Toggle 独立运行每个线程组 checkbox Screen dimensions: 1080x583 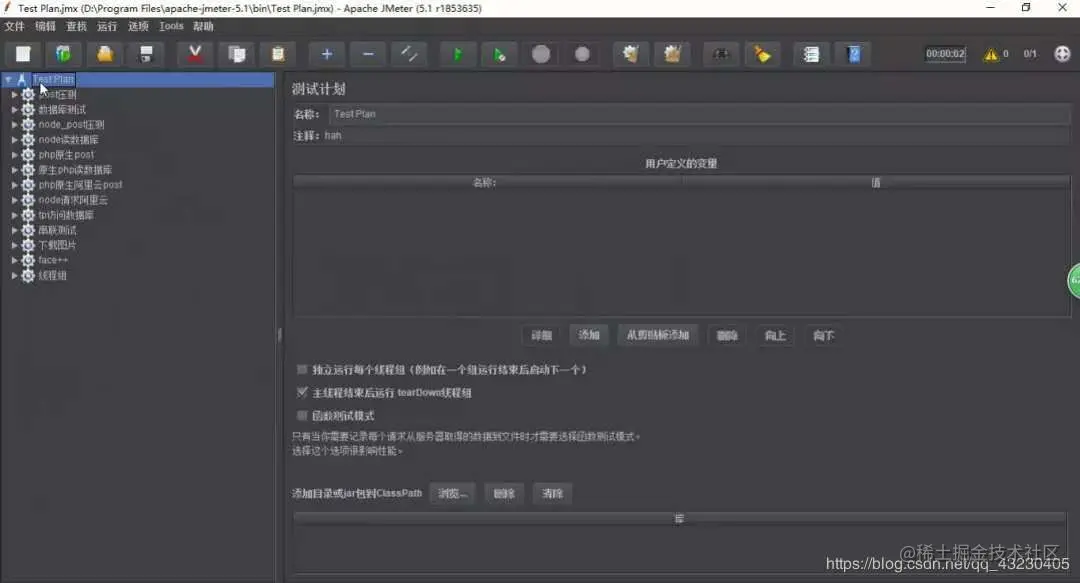[x=302, y=369]
